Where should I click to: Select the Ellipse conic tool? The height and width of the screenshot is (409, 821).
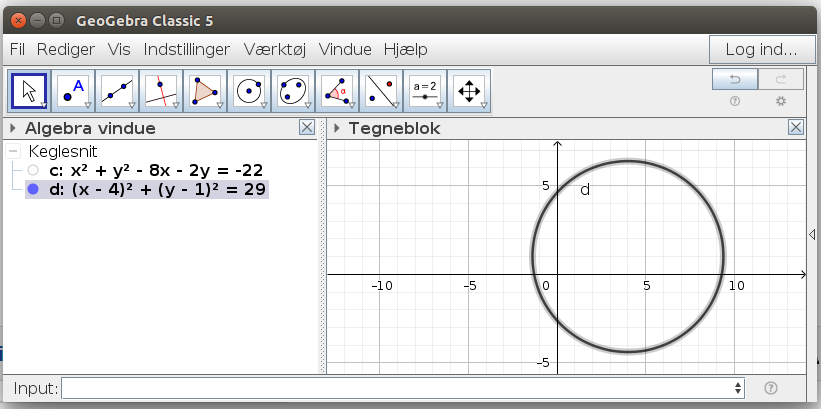(x=293, y=91)
